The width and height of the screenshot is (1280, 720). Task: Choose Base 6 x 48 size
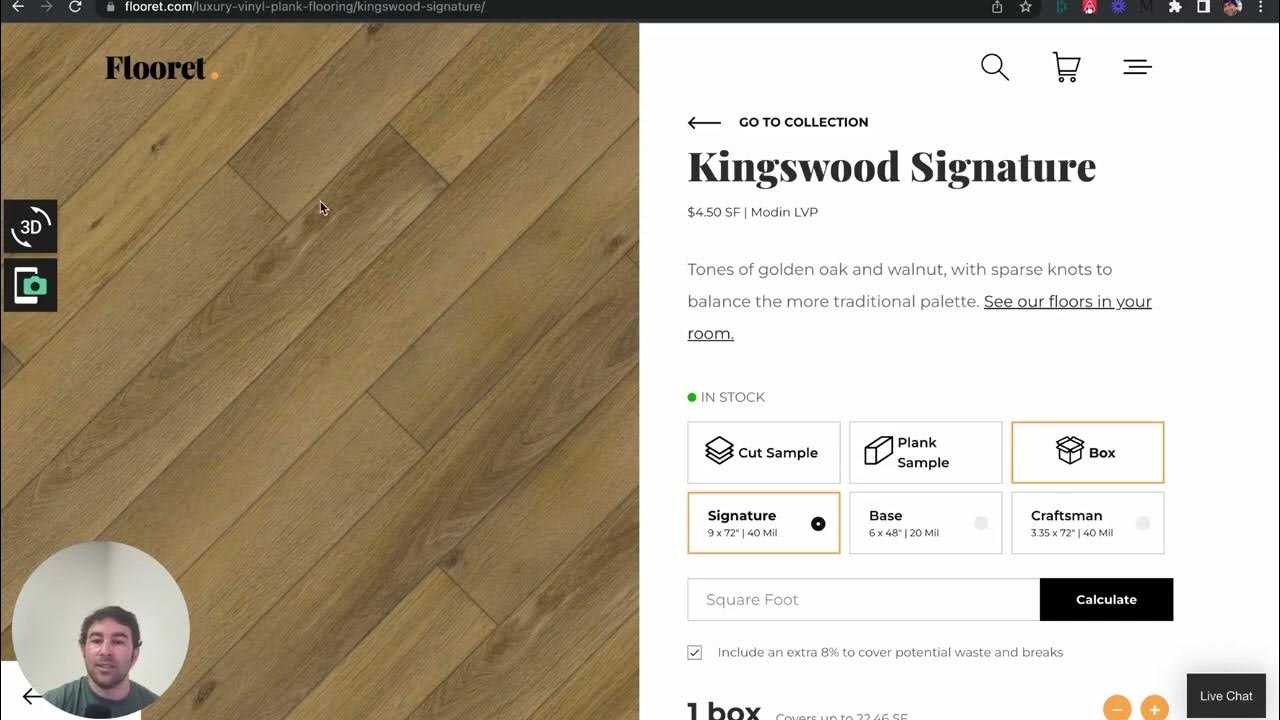925,523
